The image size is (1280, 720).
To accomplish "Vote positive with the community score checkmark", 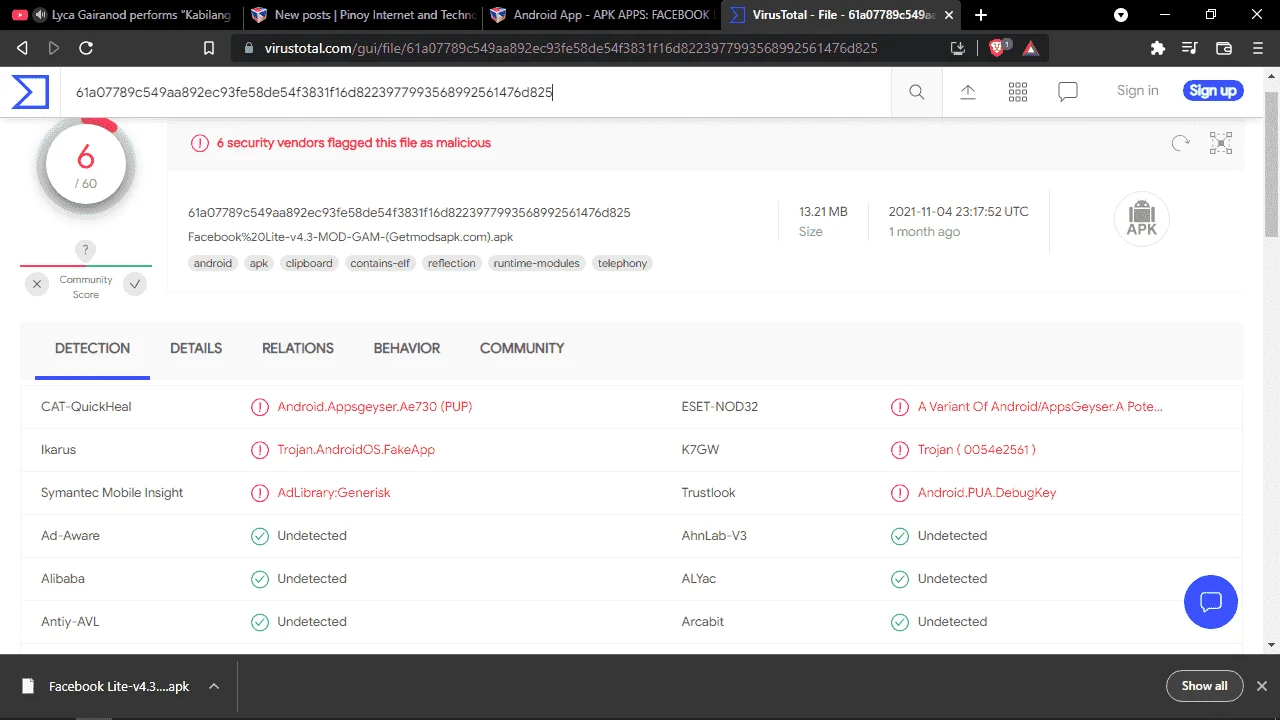I will click(x=135, y=284).
